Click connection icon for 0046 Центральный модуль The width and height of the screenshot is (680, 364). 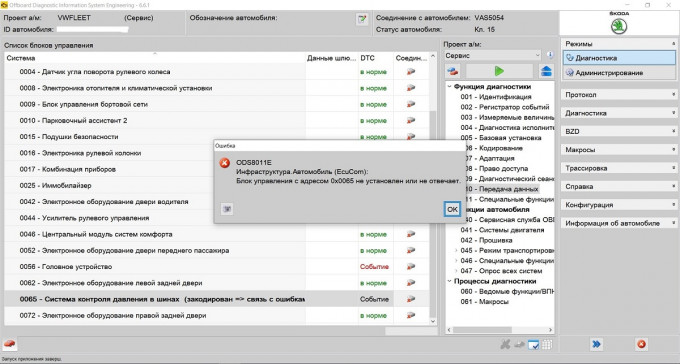coord(411,234)
